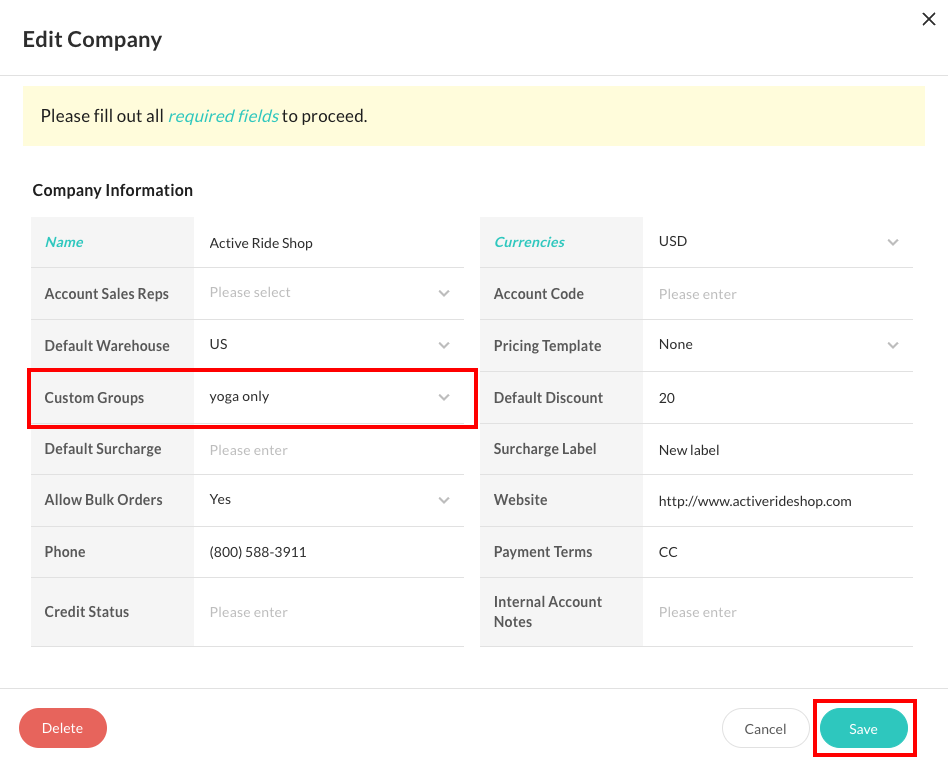Click the Pricing Template label
The image size is (948, 767).
[x=547, y=345]
